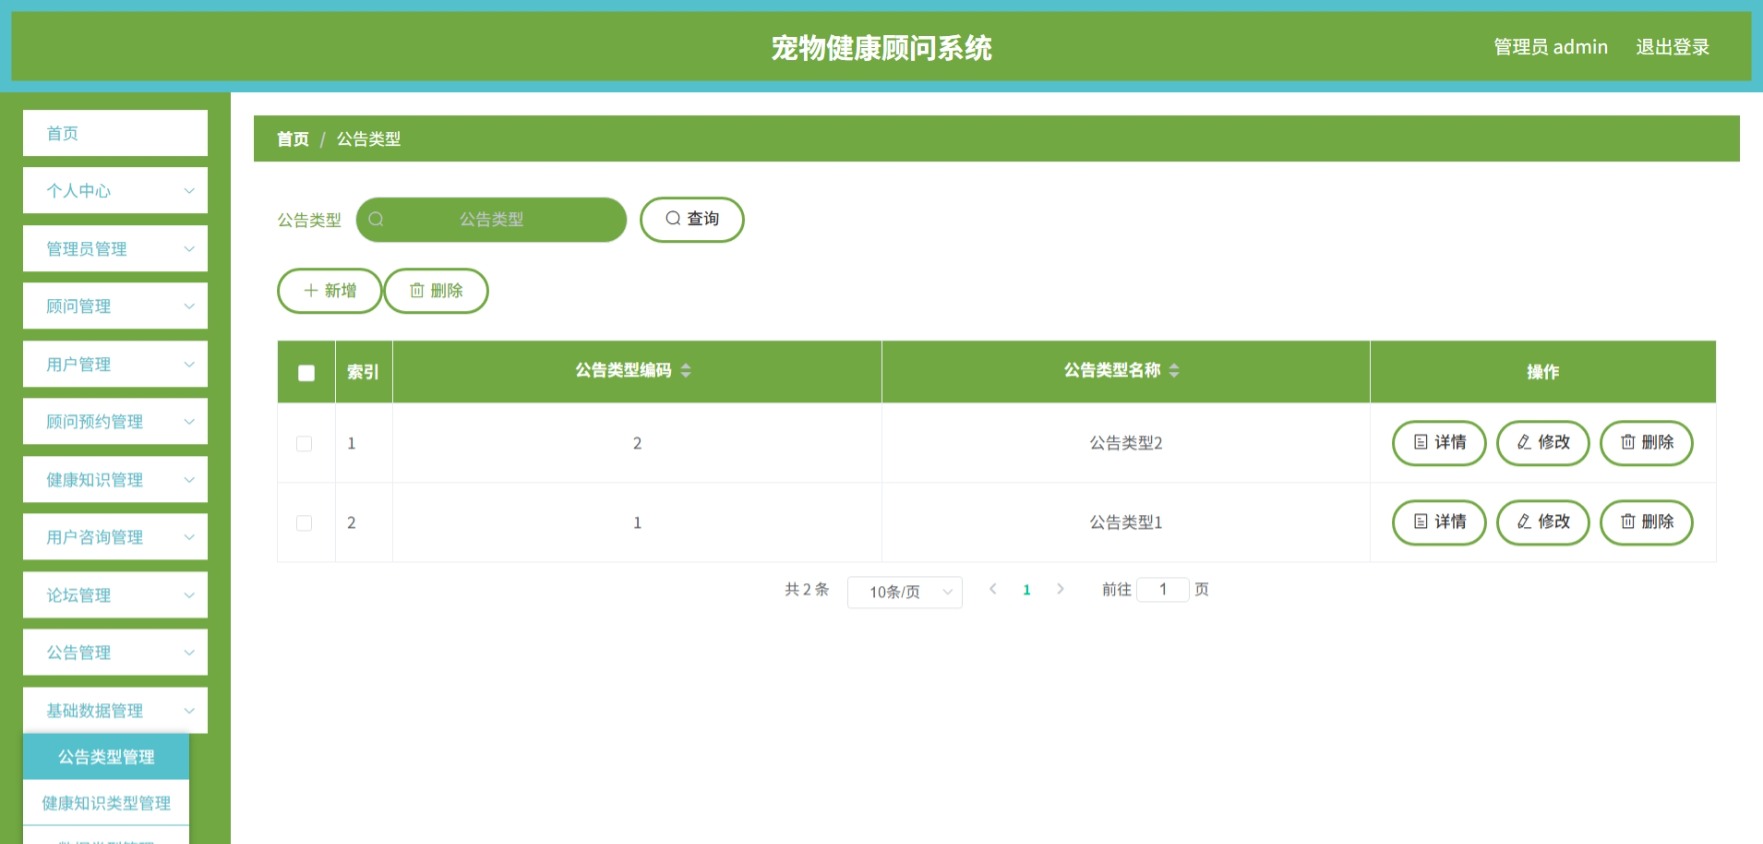
Task: Expand the 个人中心 menu
Action: click(x=115, y=190)
